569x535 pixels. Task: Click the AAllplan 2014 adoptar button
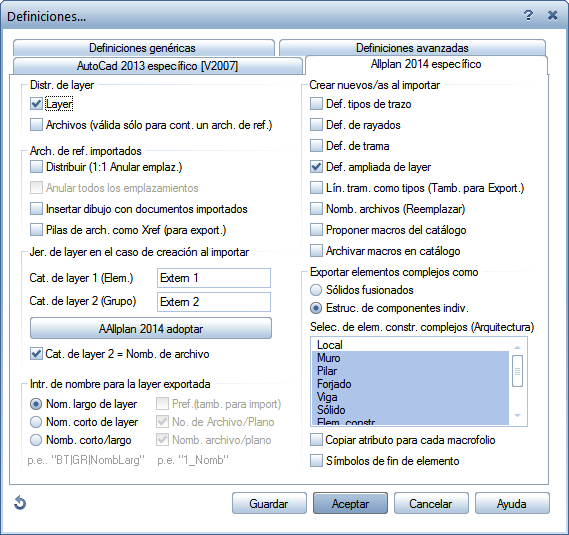[x=151, y=328]
